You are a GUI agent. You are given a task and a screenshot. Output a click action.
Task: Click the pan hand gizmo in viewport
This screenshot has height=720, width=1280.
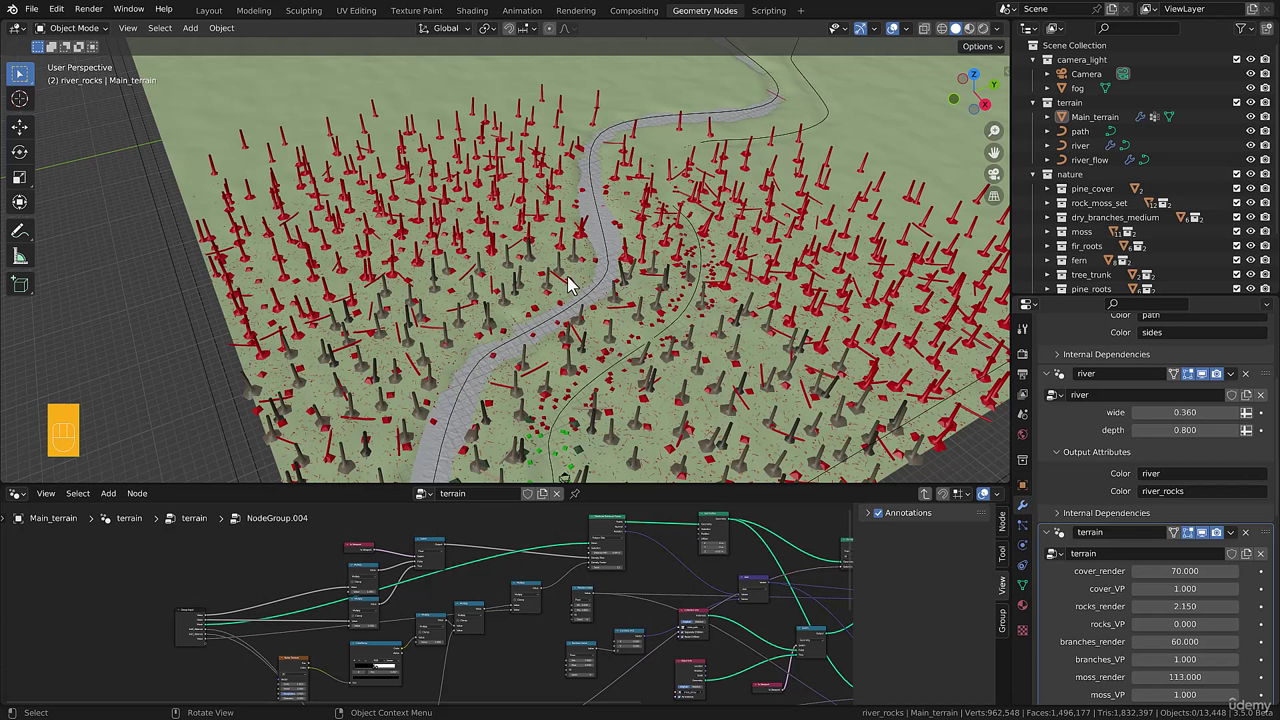coord(994,152)
